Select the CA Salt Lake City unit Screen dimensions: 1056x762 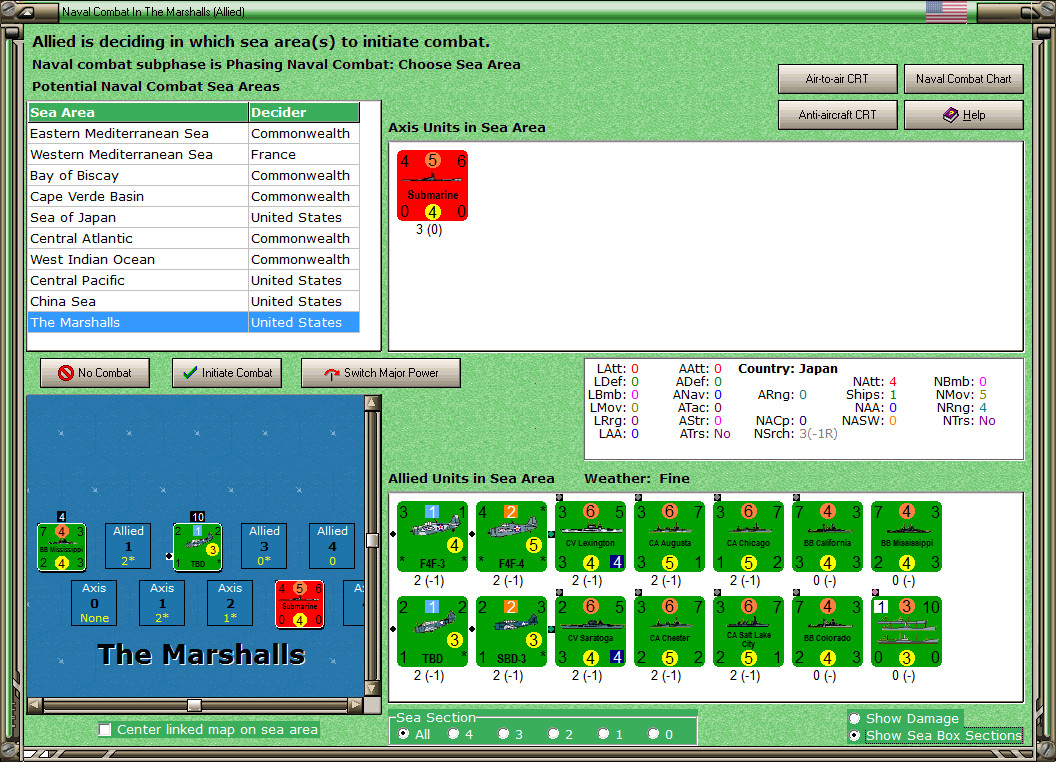coord(748,631)
